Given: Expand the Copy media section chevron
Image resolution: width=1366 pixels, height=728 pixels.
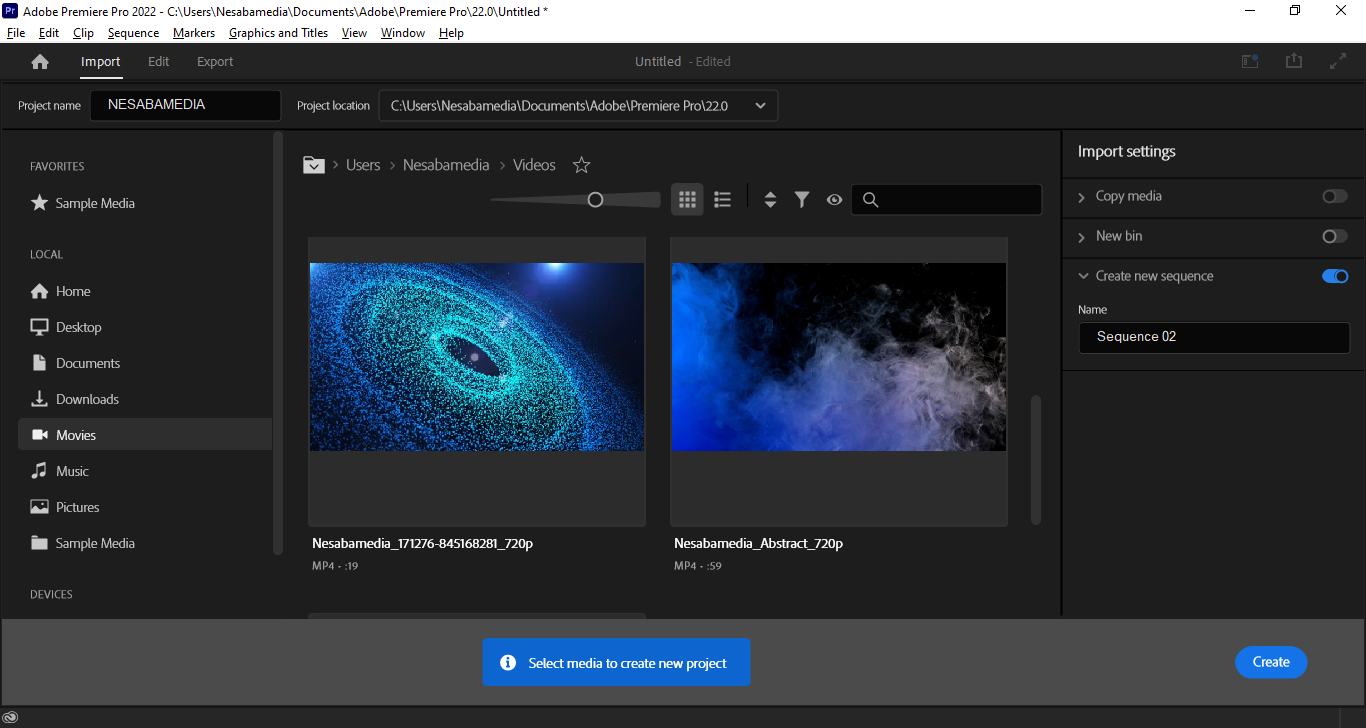Looking at the screenshot, I should pyautogui.click(x=1082, y=197).
